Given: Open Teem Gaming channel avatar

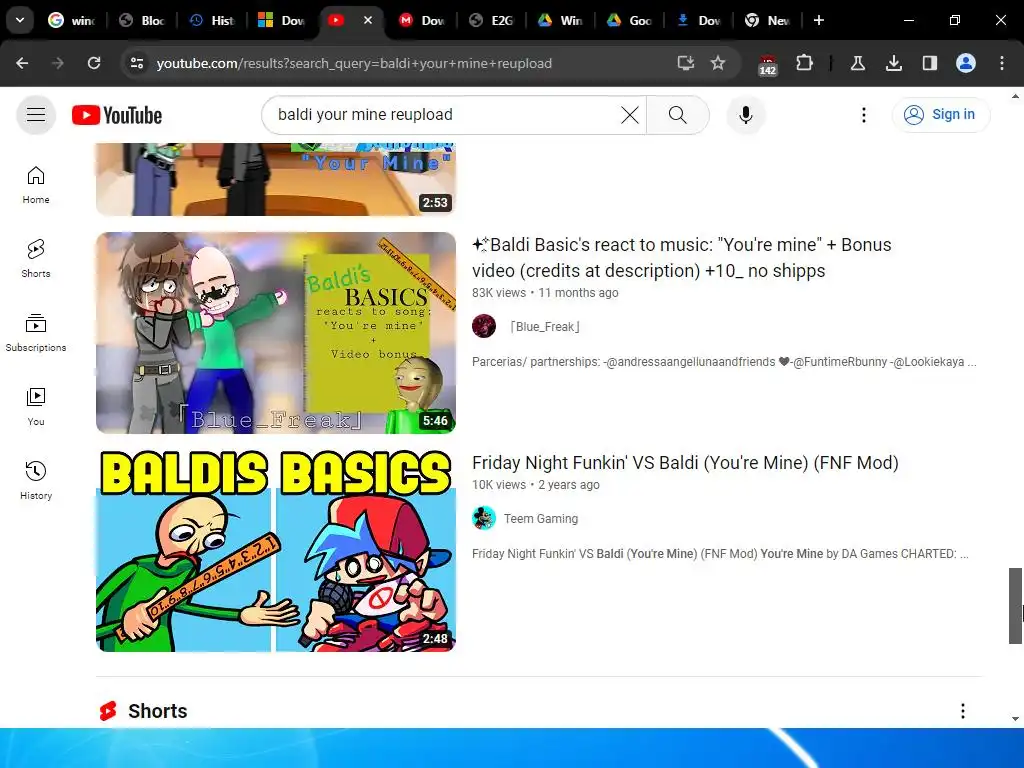Looking at the screenshot, I should (484, 518).
